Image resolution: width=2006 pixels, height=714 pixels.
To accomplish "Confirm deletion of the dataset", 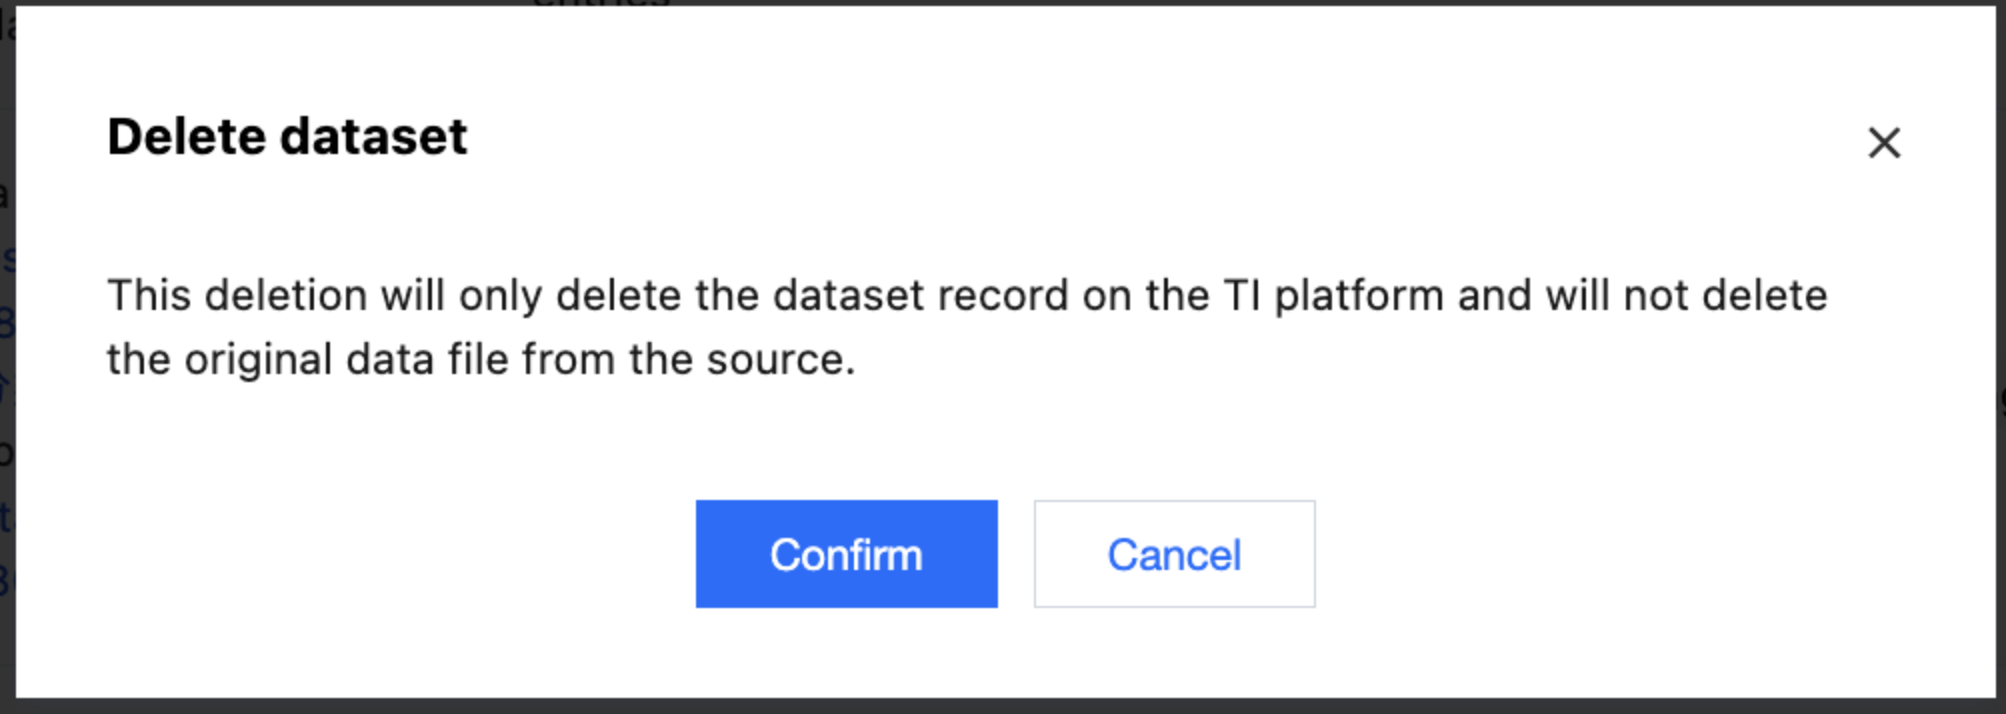I will coord(846,554).
